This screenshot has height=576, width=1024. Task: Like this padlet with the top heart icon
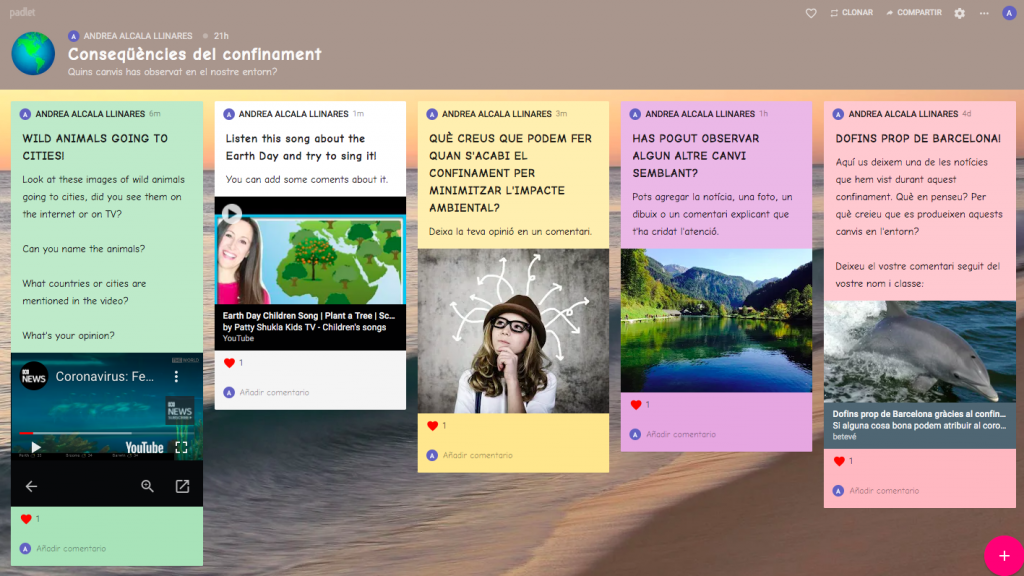pyautogui.click(x=811, y=13)
